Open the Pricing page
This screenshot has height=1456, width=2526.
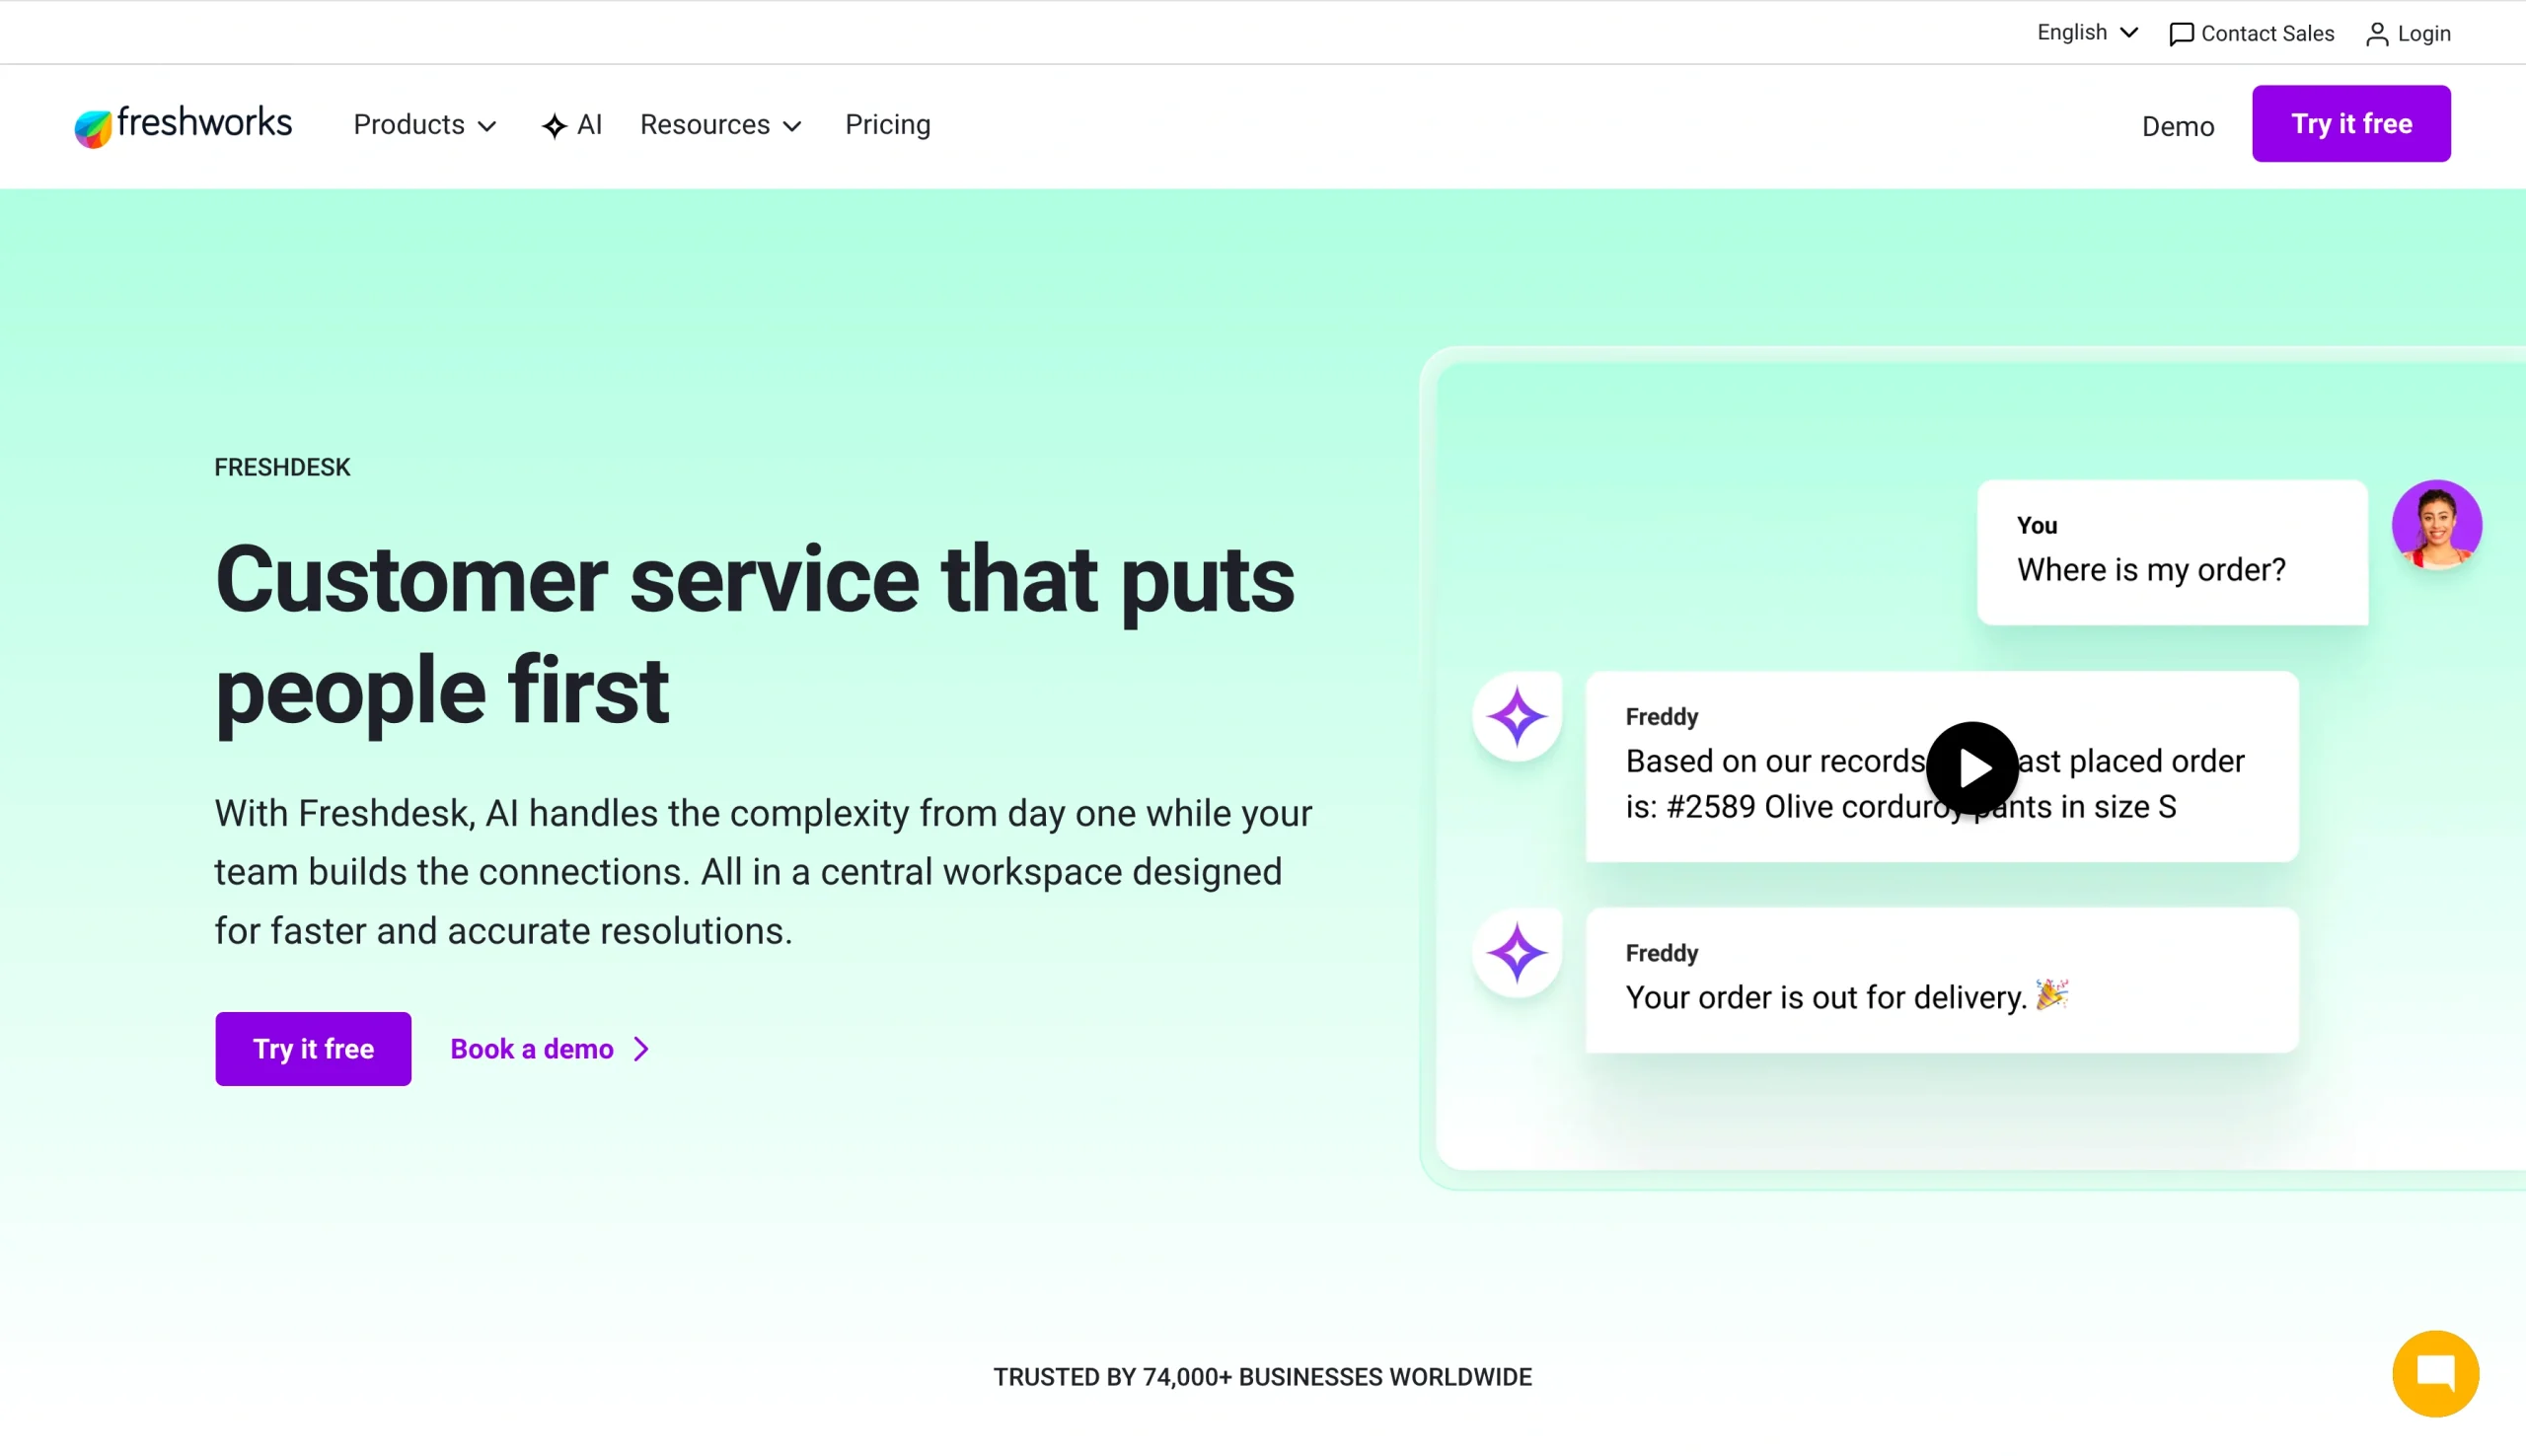(x=888, y=125)
